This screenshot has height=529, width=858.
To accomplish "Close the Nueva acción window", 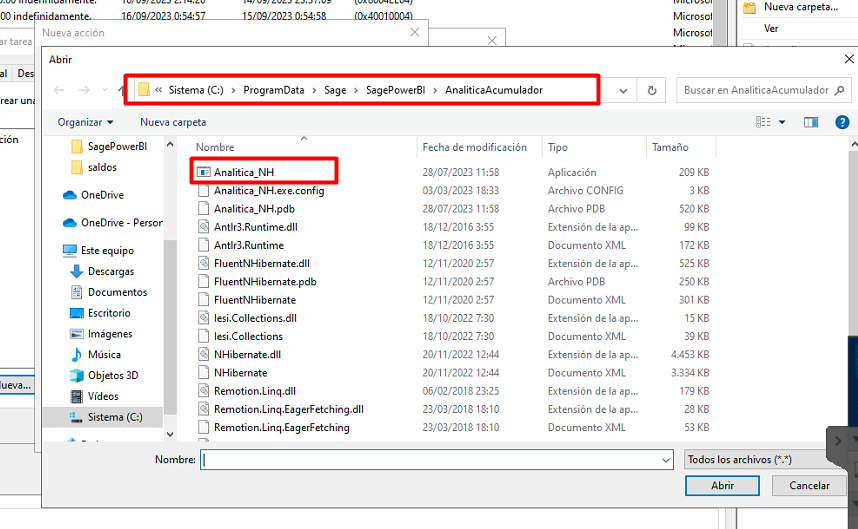I will click(414, 32).
